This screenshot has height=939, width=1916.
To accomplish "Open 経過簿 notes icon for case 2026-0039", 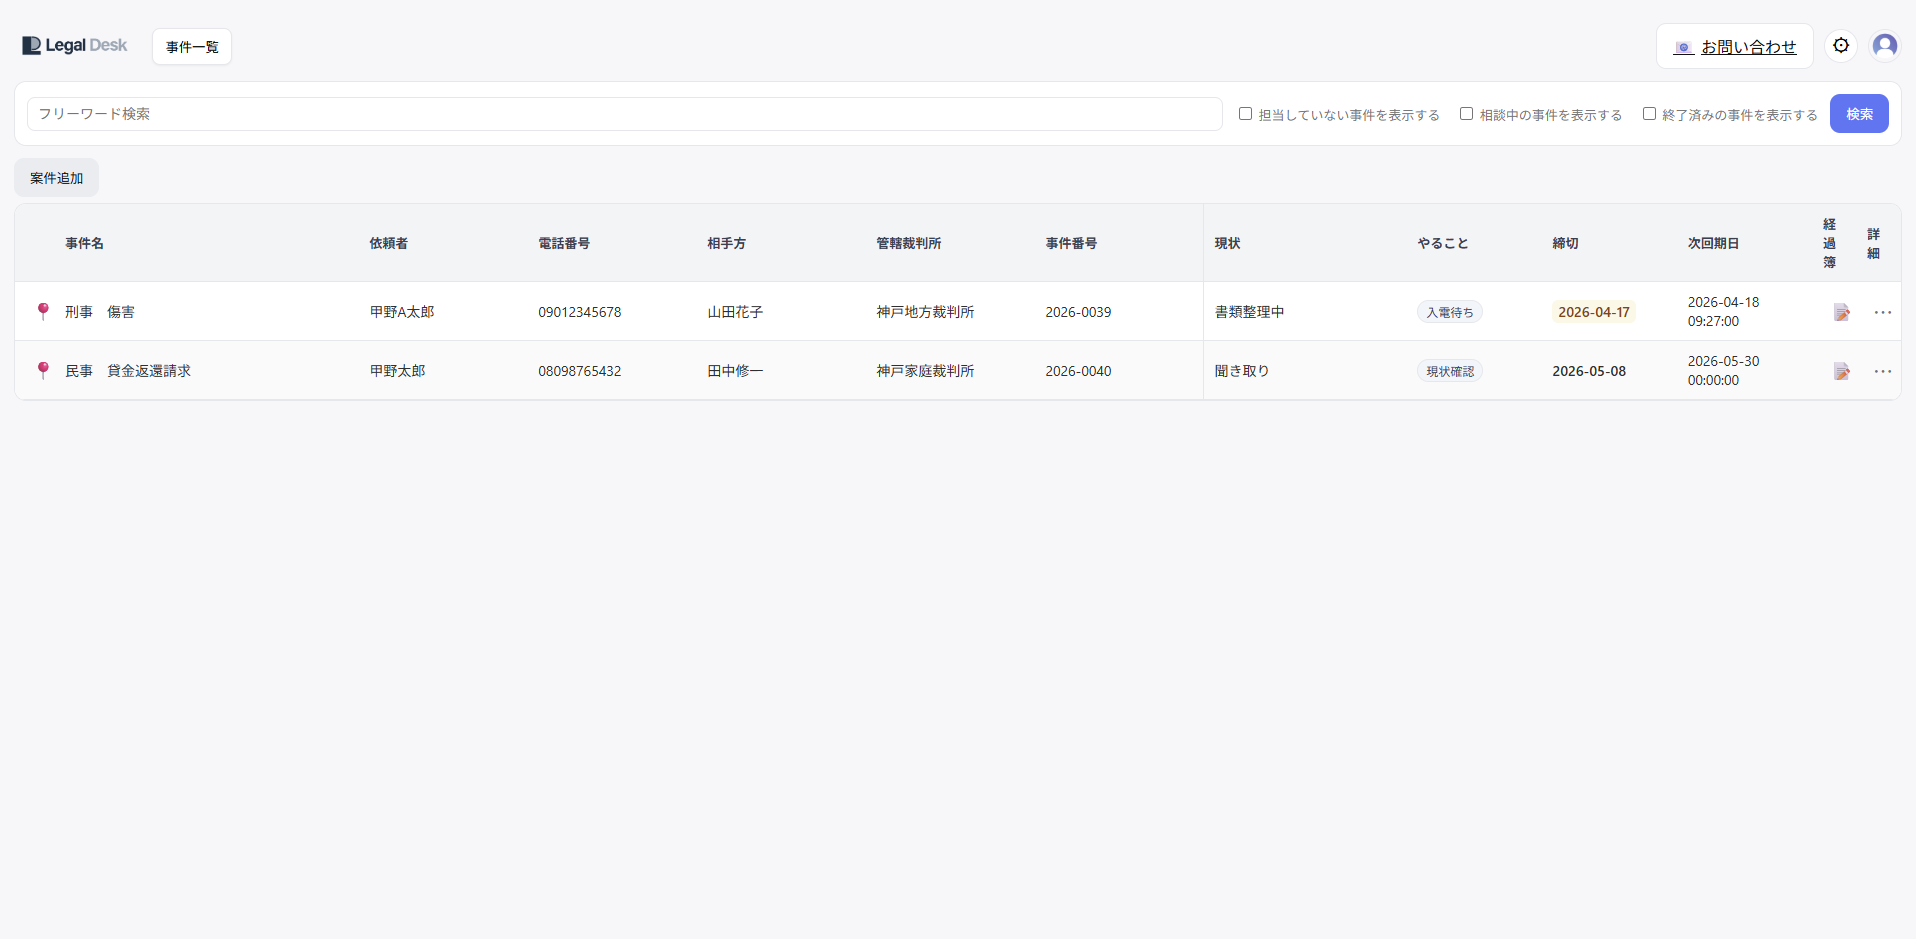I will 1841,312.
